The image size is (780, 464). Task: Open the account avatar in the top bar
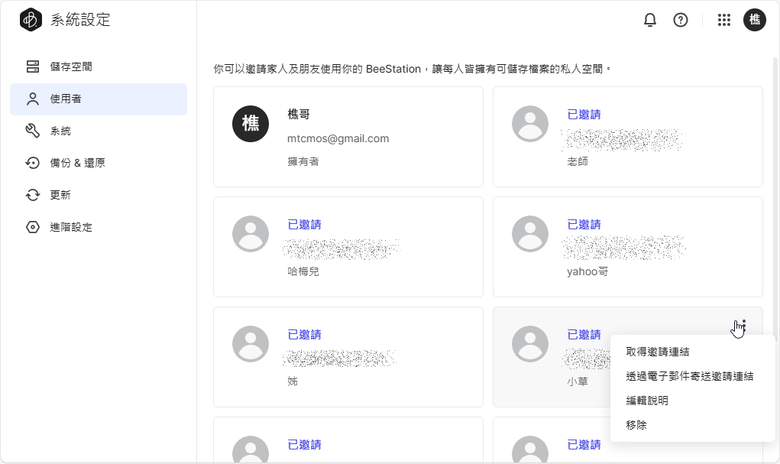(x=755, y=20)
